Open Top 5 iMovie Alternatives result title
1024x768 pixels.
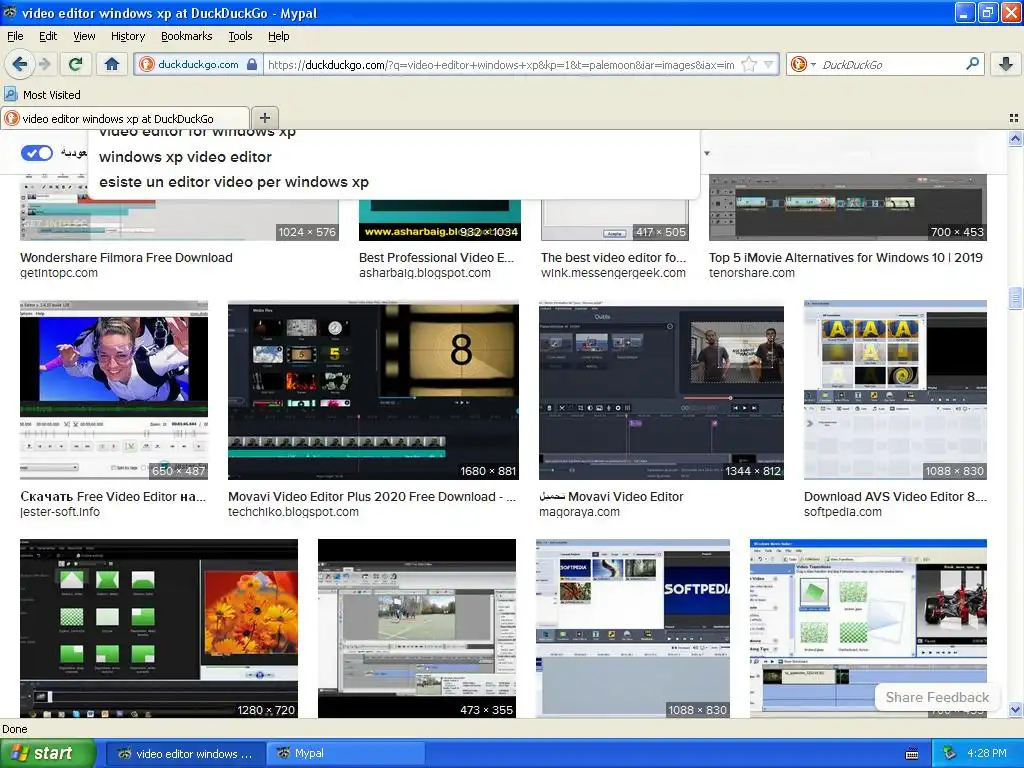pos(846,257)
